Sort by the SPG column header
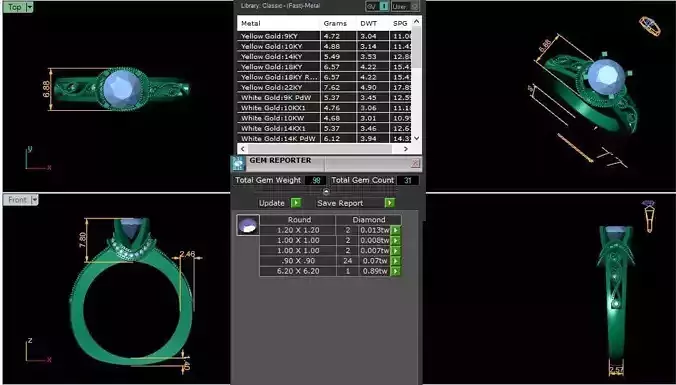The image size is (676, 385). pyautogui.click(x=401, y=23)
